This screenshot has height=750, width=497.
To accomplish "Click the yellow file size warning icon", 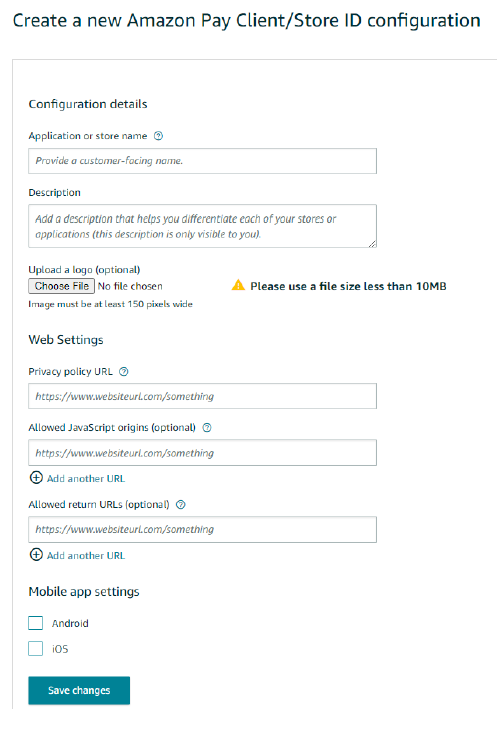I will (238, 286).
